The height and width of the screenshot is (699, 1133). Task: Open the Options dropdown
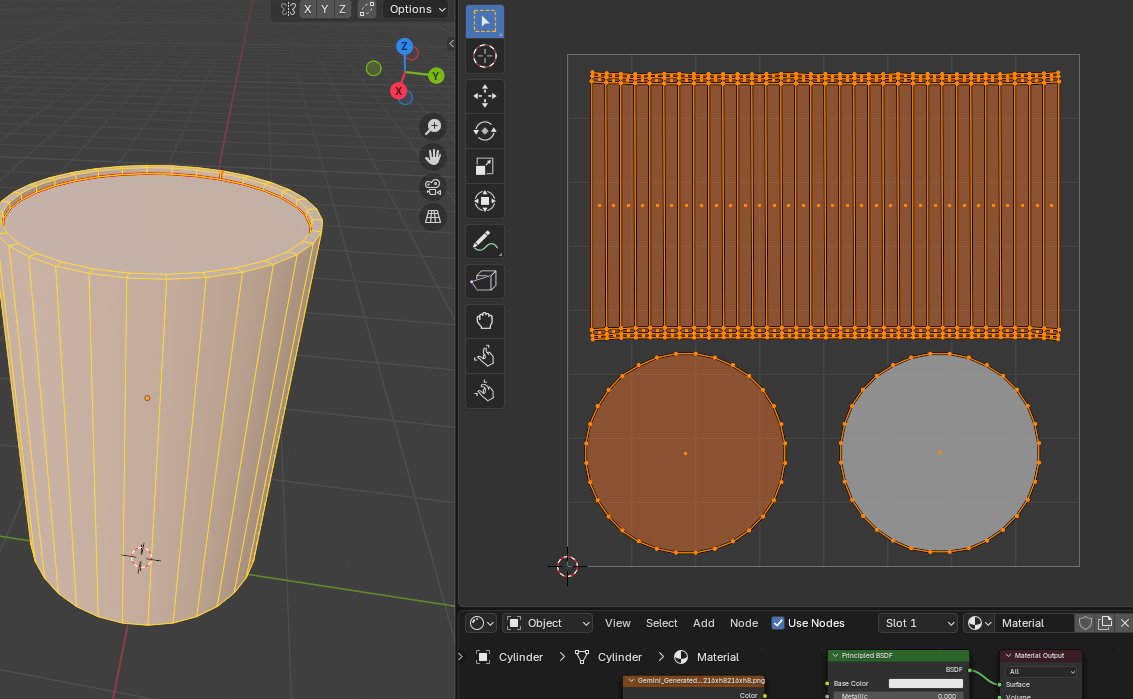tap(417, 9)
